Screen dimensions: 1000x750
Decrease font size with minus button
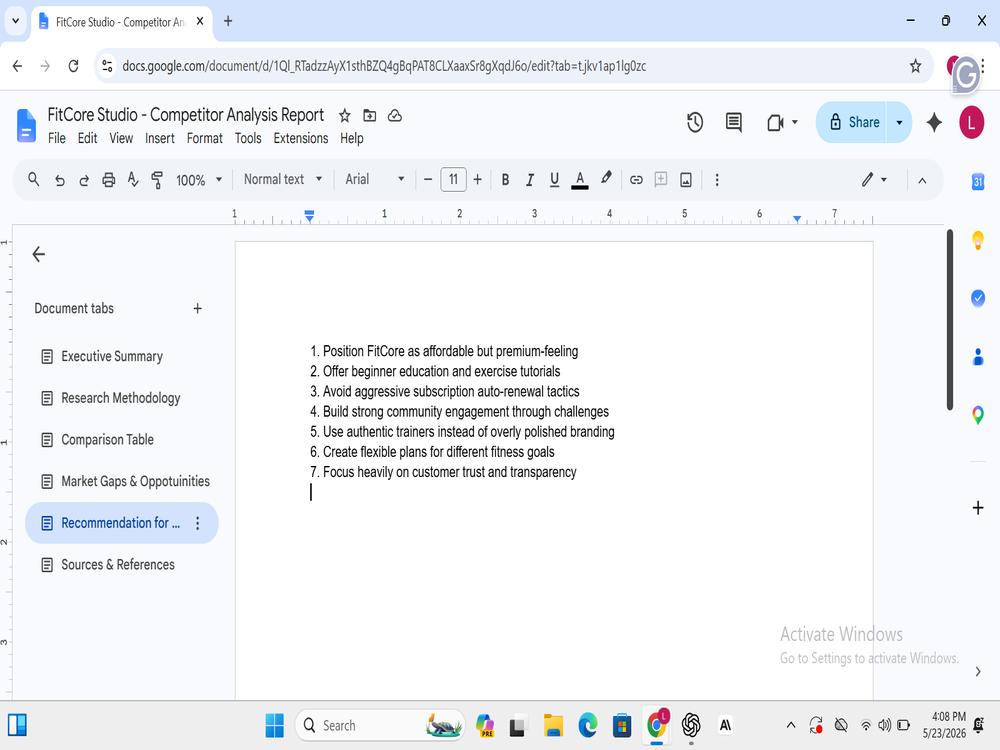[428, 180]
